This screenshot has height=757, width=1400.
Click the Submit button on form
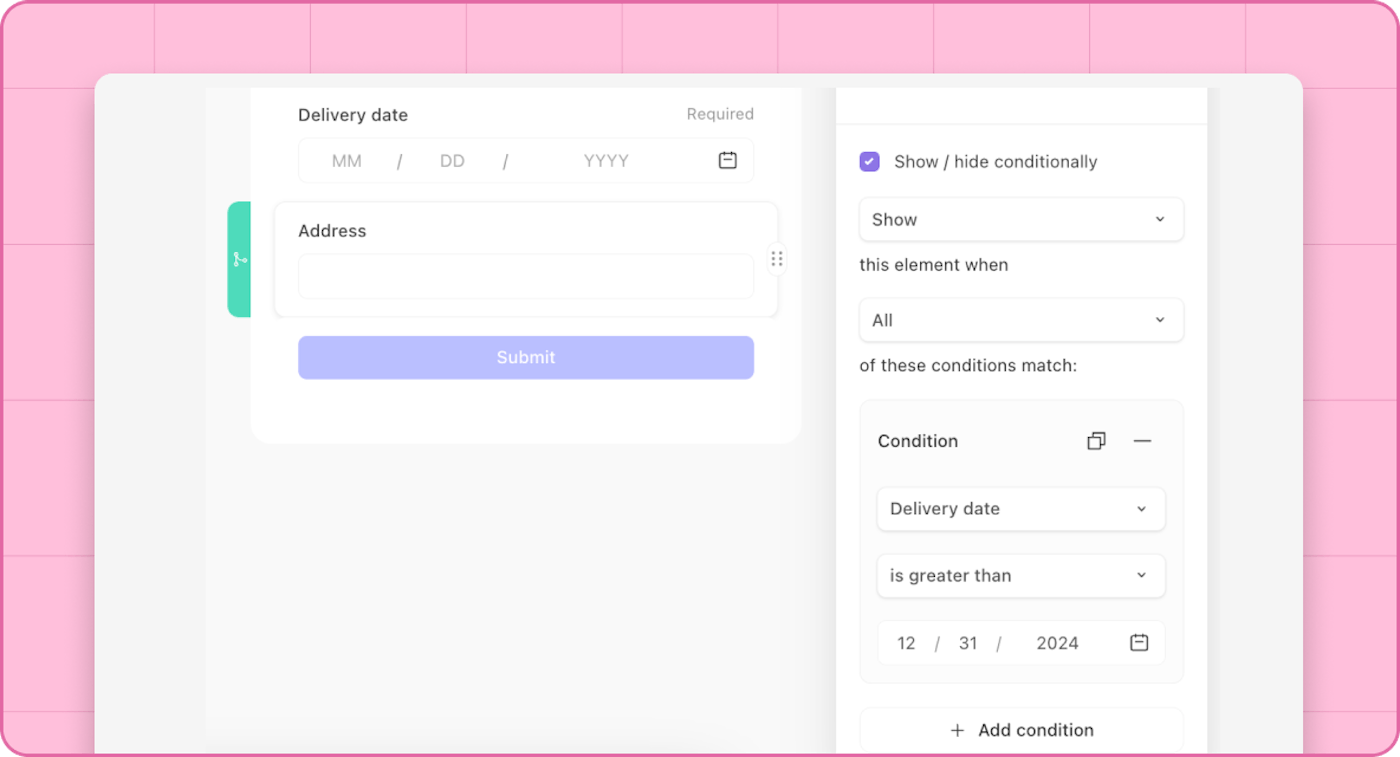[x=526, y=357]
